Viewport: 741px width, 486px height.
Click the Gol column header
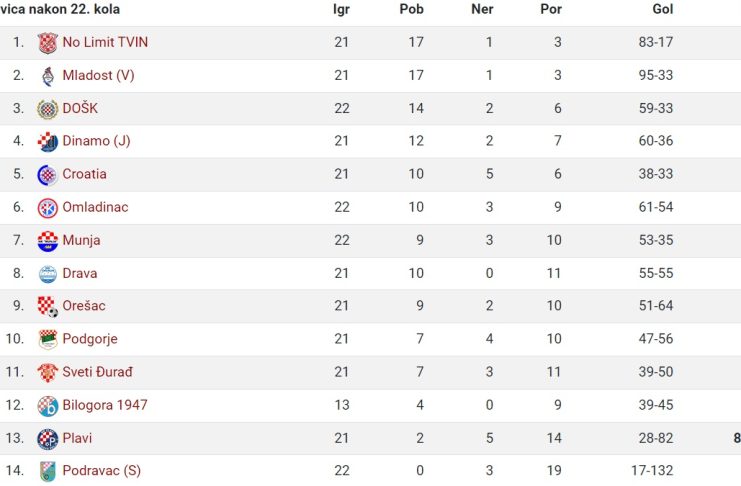(x=663, y=9)
